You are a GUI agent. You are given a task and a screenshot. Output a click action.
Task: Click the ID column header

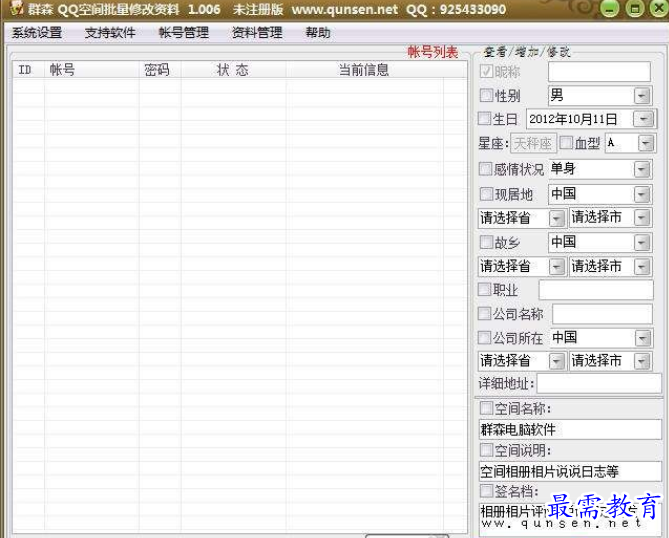(x=29, y=70)
